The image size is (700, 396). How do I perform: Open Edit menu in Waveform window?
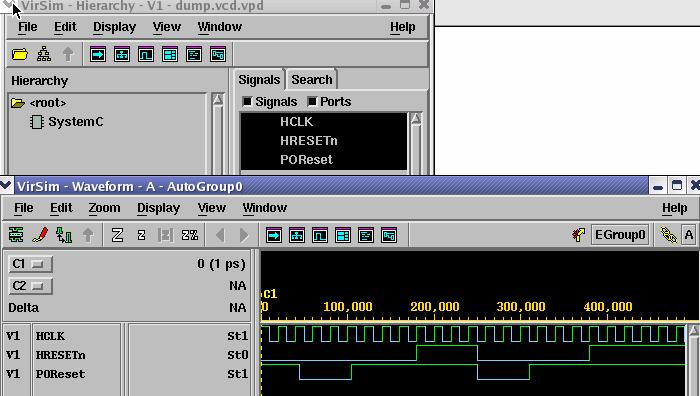[61, 208]
